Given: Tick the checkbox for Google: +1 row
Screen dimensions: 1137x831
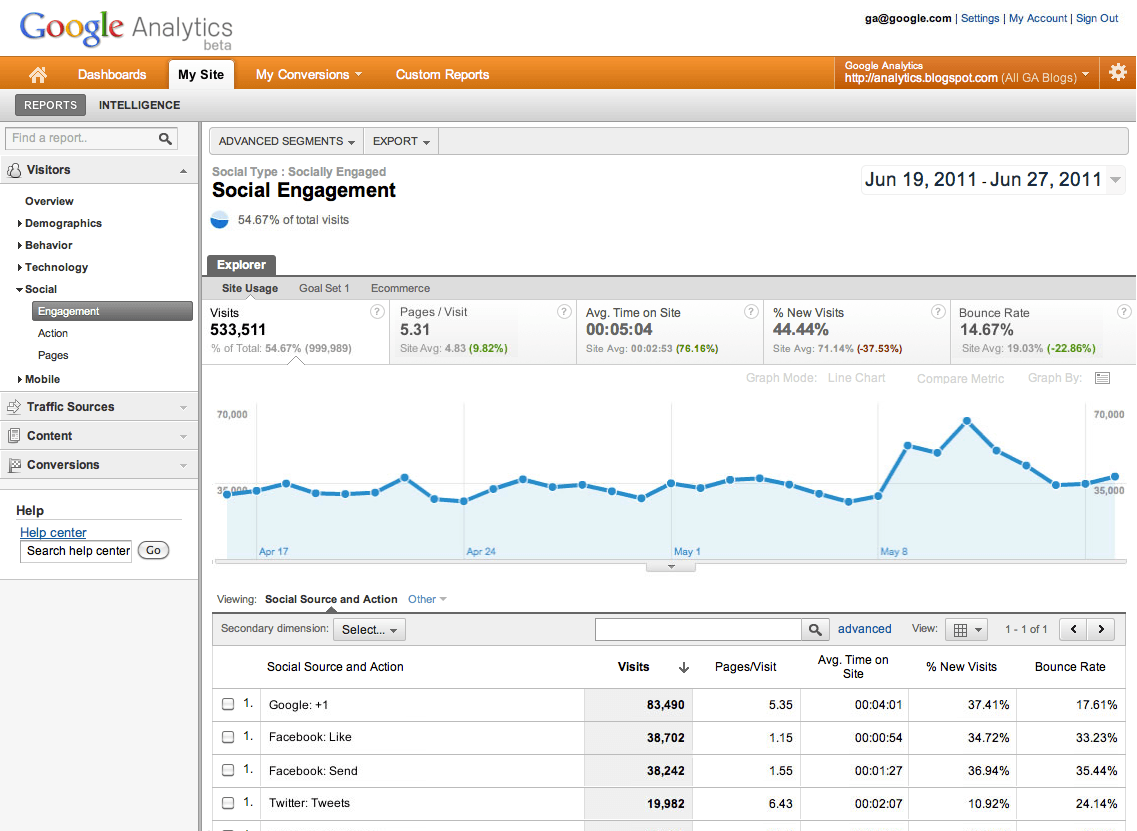Looking at the screenshot, I should (x=228, y=704).
